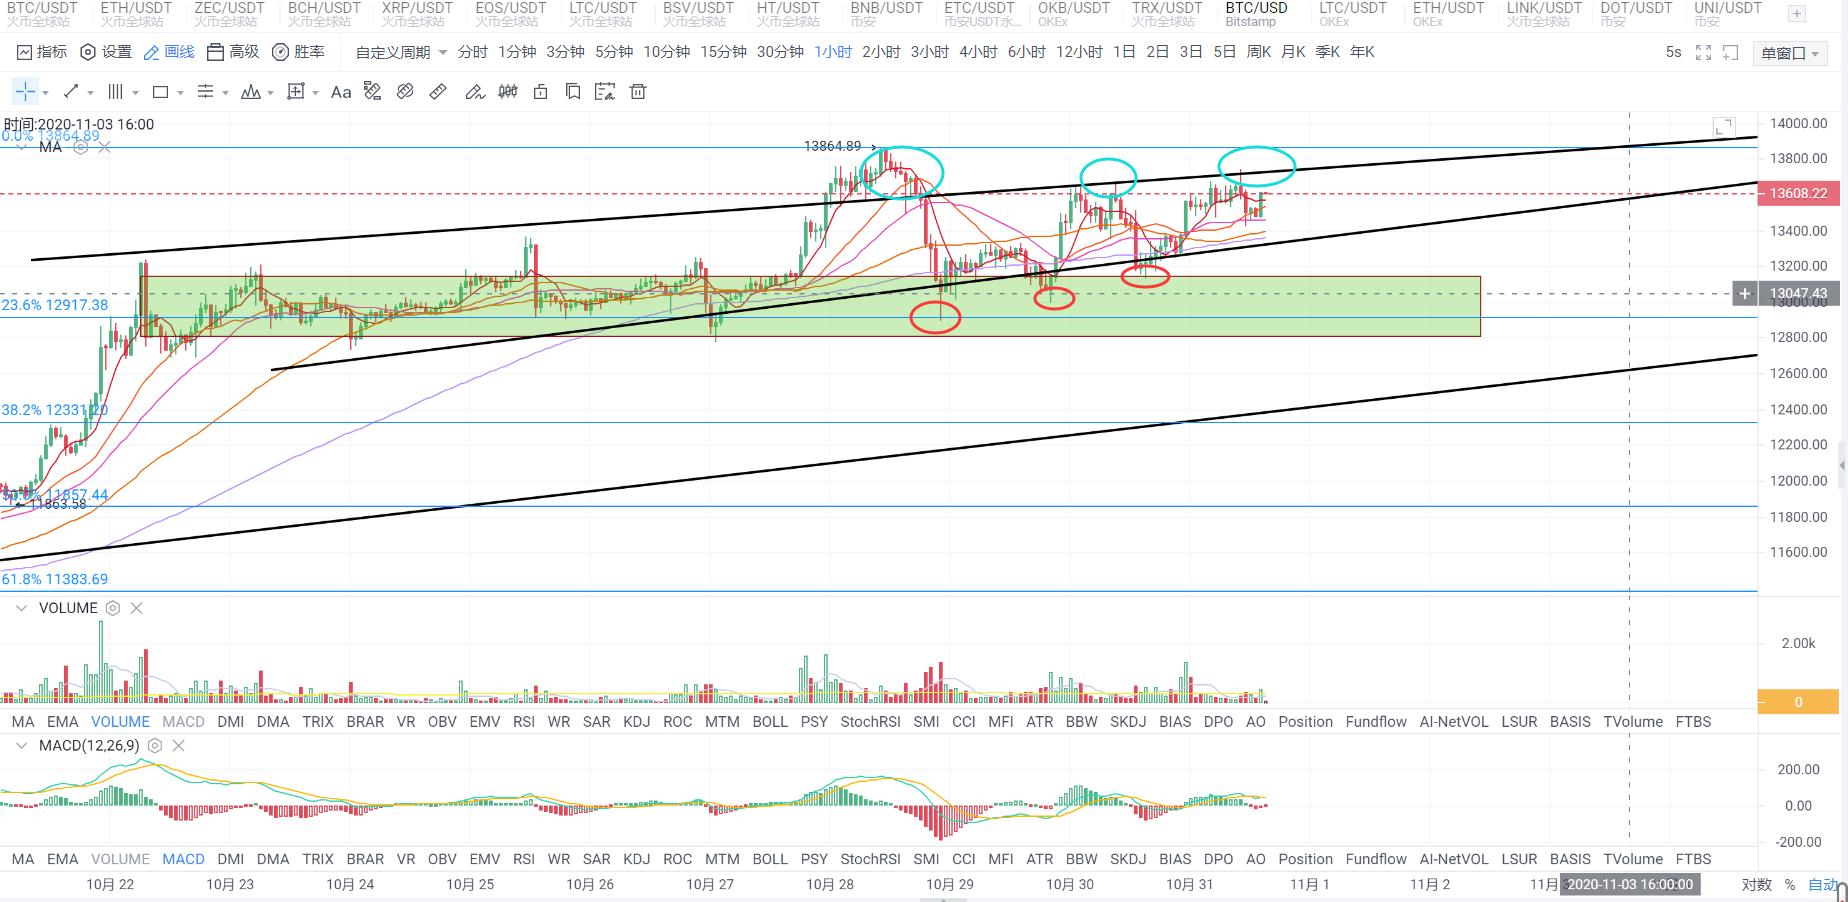This screenshot has height=902, width=1848.
Task: Switch to BNB/USDT tab
Action: click(886, 14)
